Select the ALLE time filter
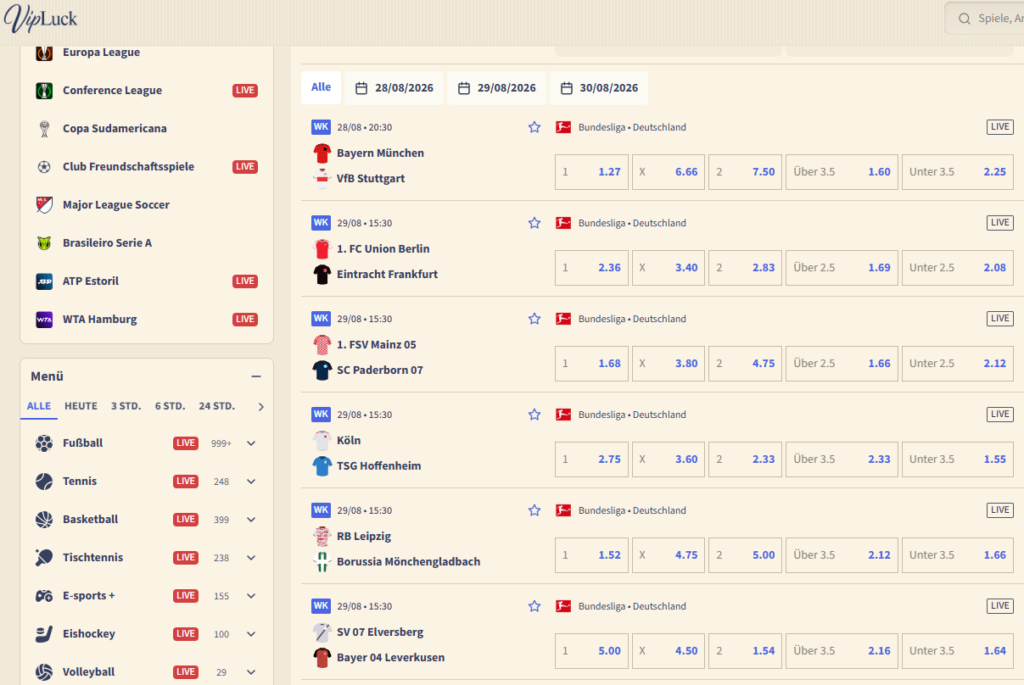This screenshot has height=685, width=1024. coord(39,406)
